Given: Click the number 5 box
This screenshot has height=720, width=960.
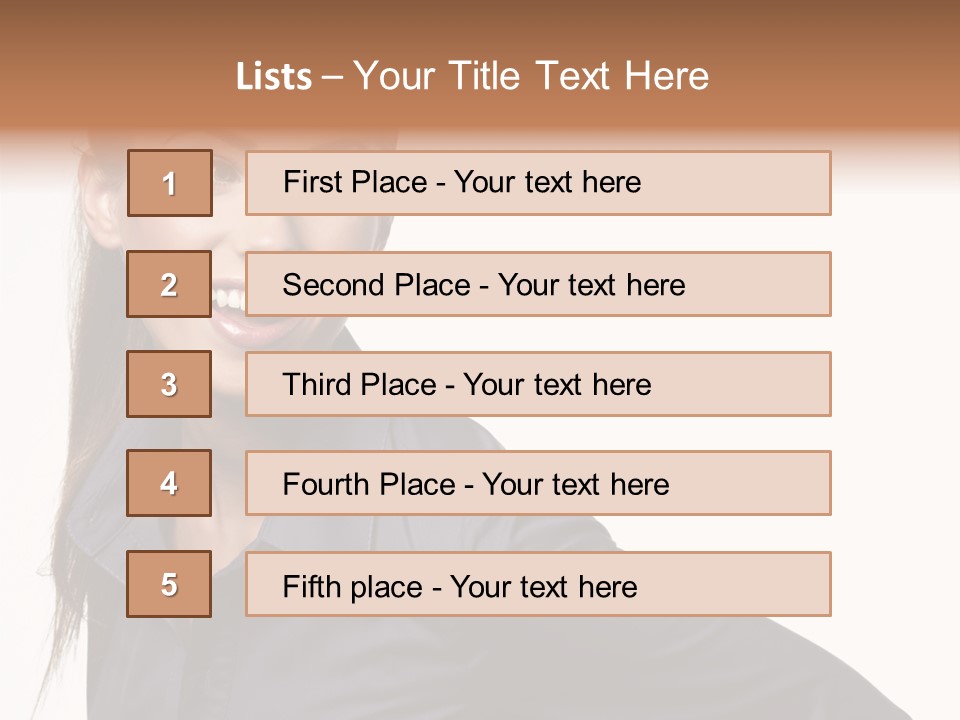Looking at the screenshot, I should point(169,584).
